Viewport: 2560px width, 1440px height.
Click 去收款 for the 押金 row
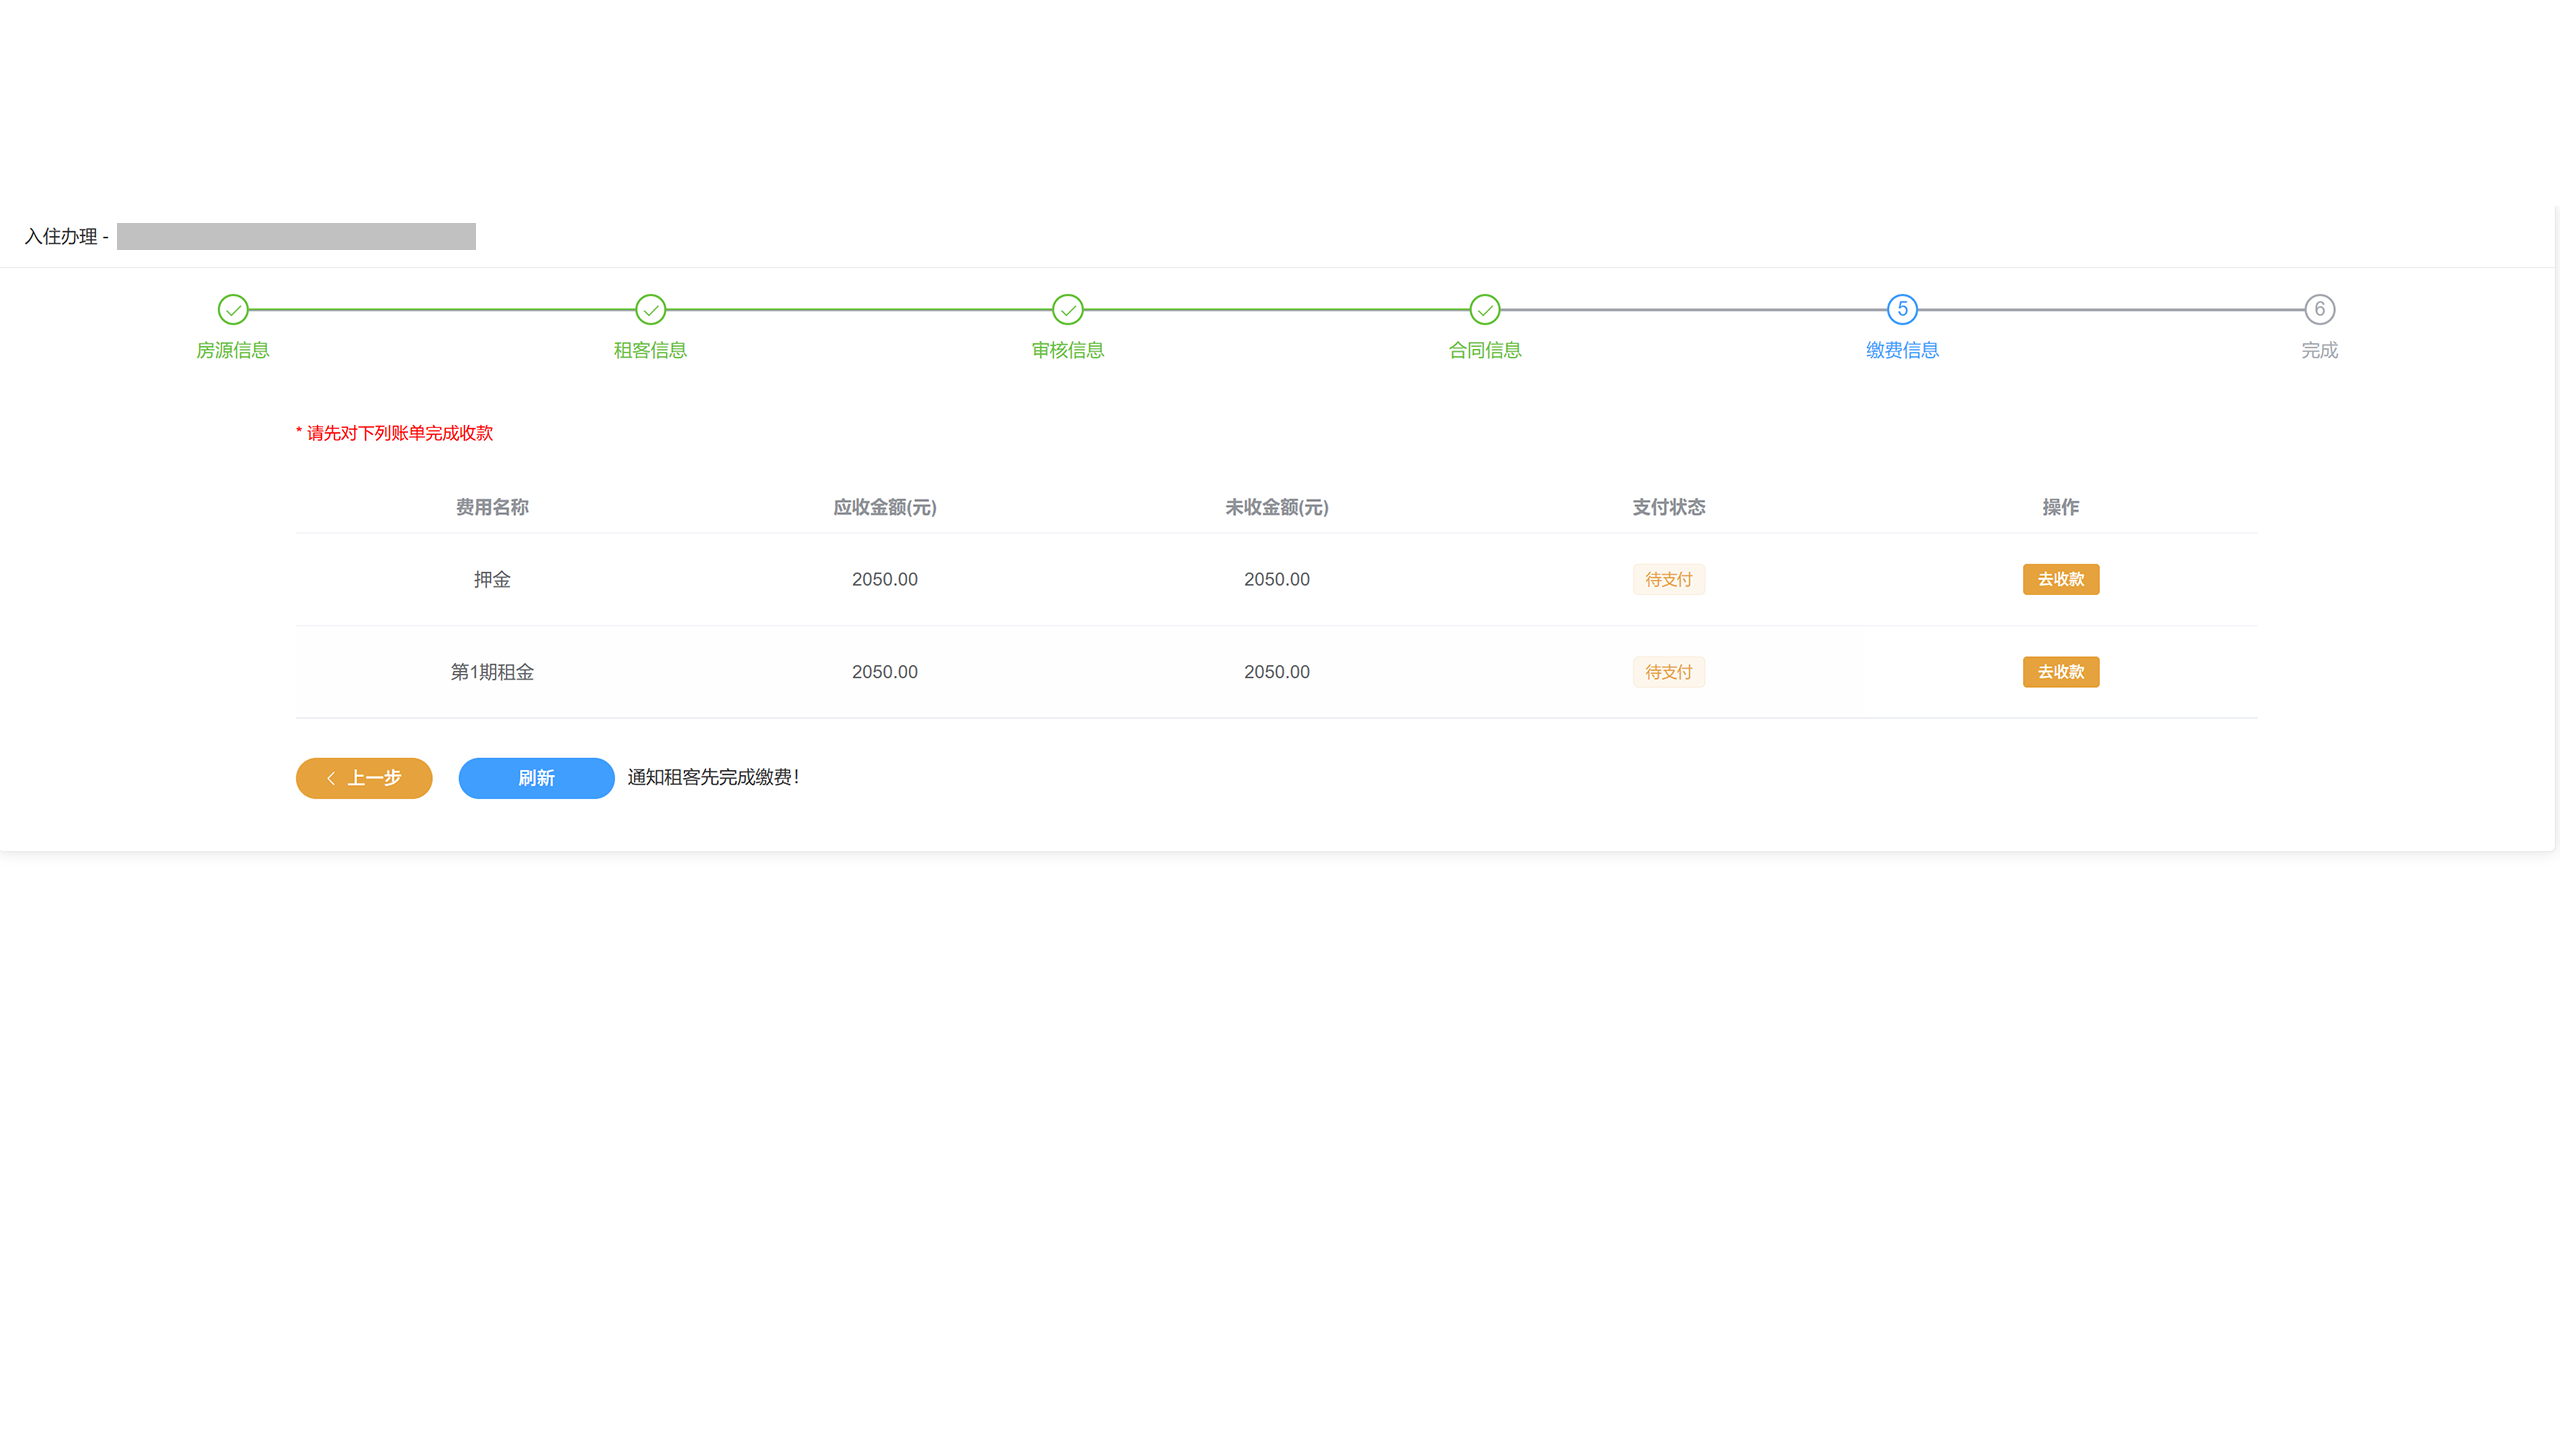[2060, 579]
